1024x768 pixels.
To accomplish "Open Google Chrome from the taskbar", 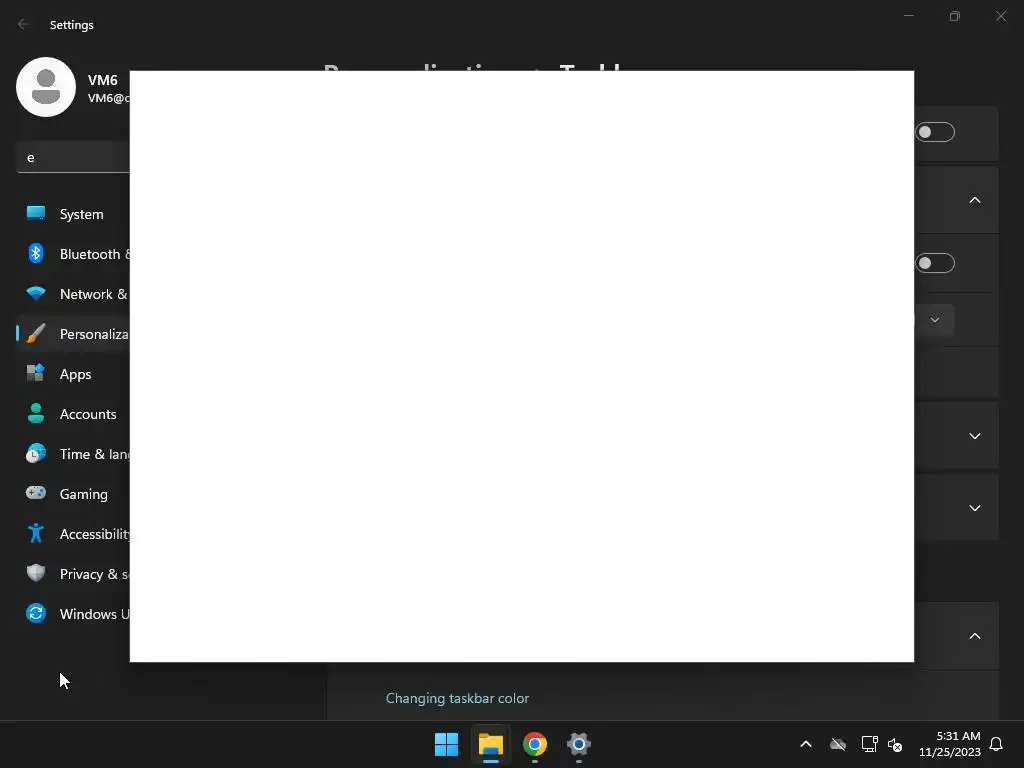I will (x=535, y=744).
